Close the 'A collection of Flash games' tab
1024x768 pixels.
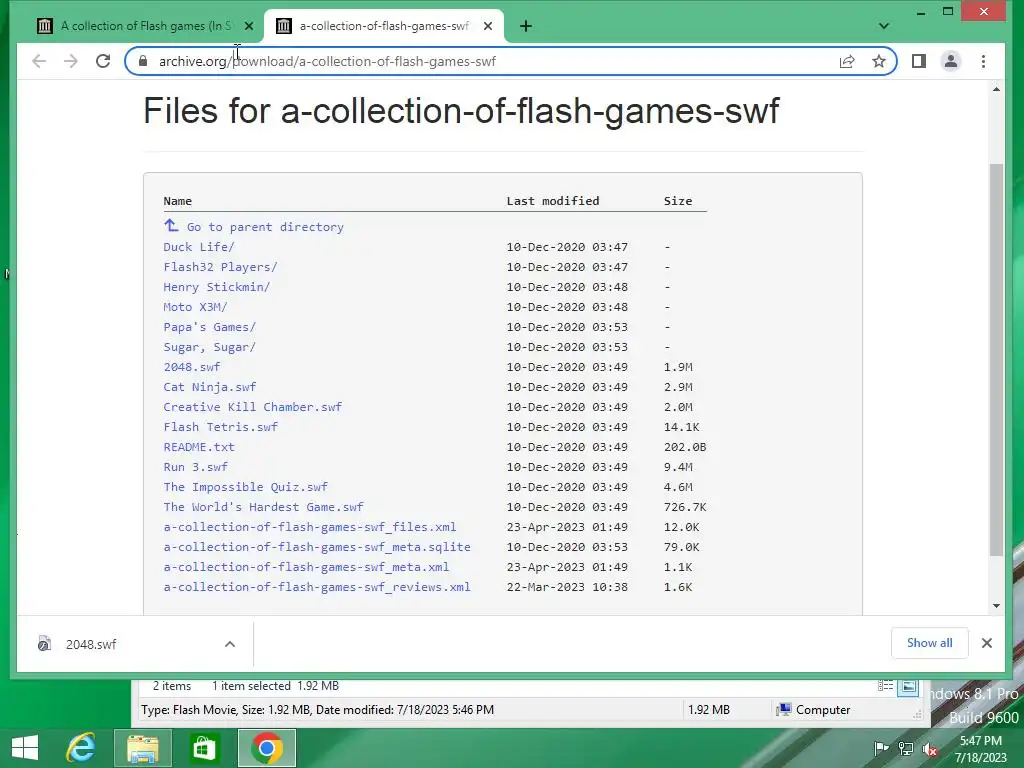point(249,26)
